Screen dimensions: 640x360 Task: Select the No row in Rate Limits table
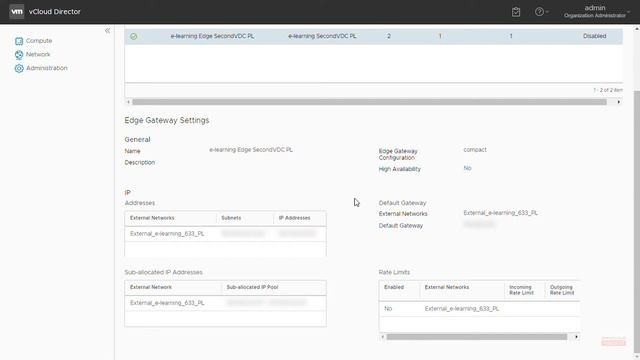coord(479,309)
